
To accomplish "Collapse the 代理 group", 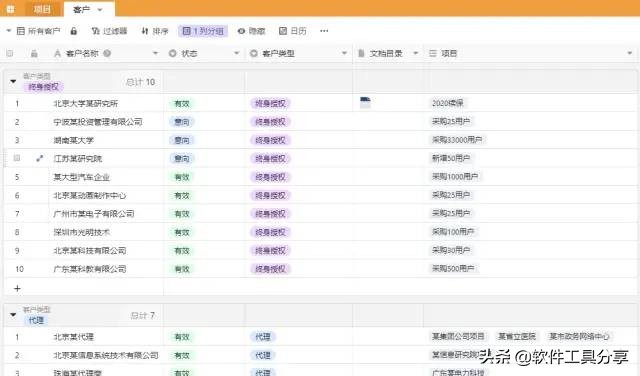I will coord(13,315).
